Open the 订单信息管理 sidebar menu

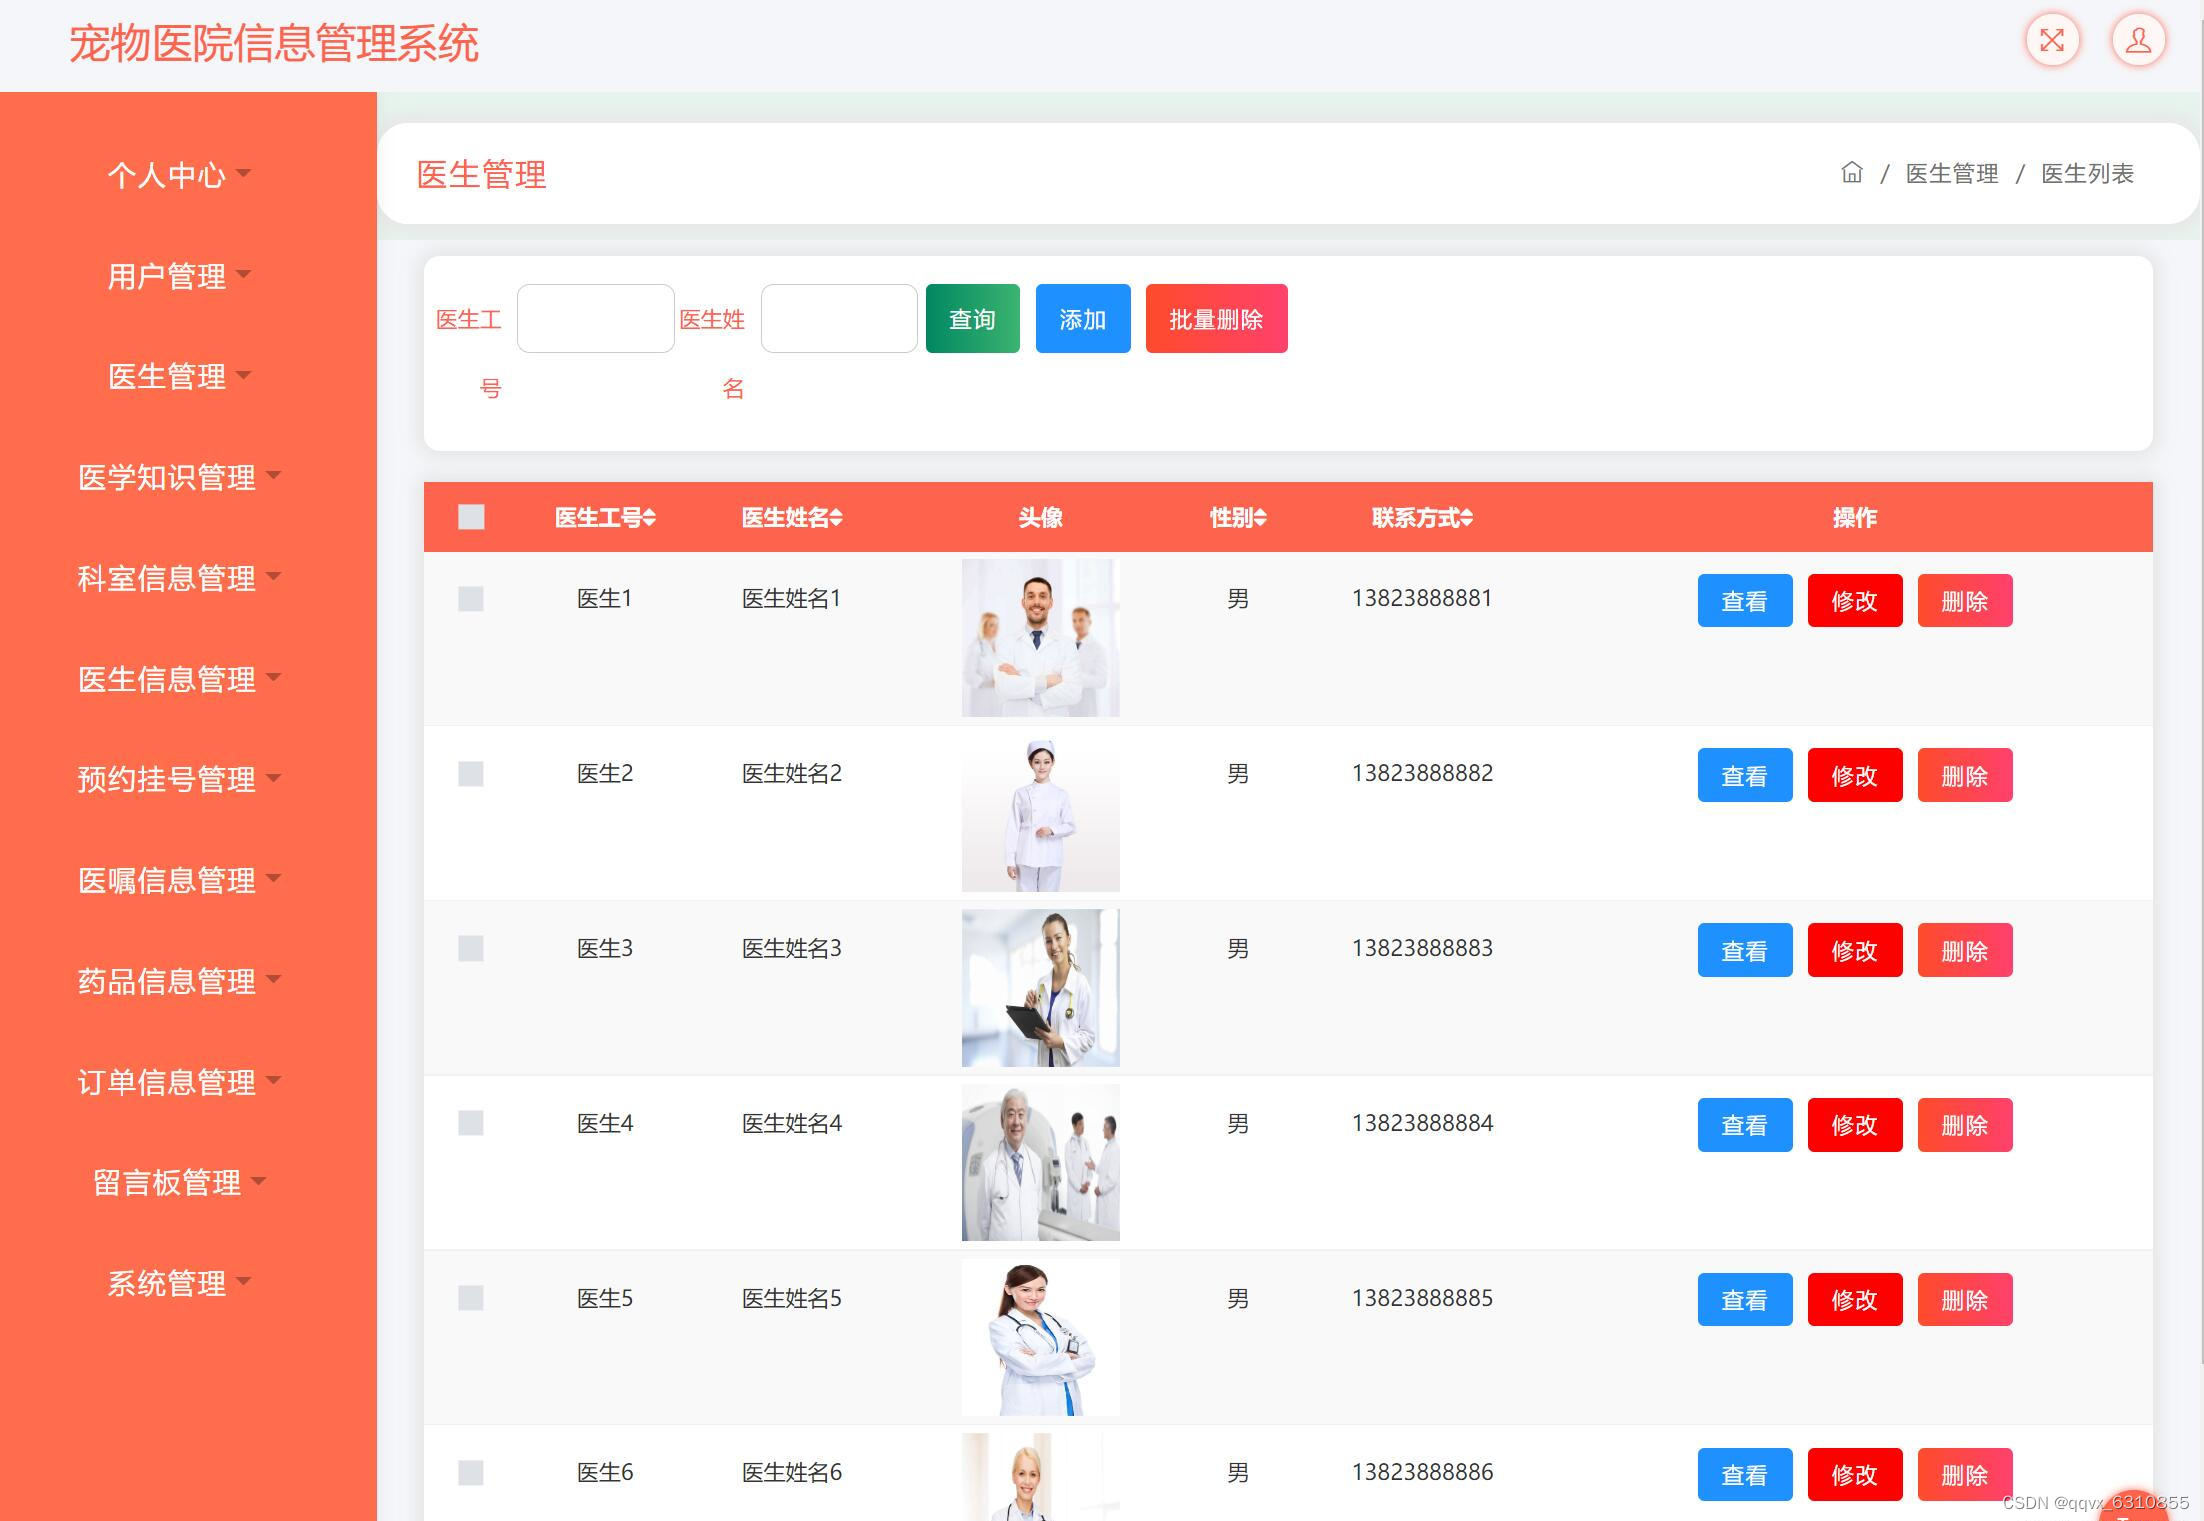tap(179, 1082)
